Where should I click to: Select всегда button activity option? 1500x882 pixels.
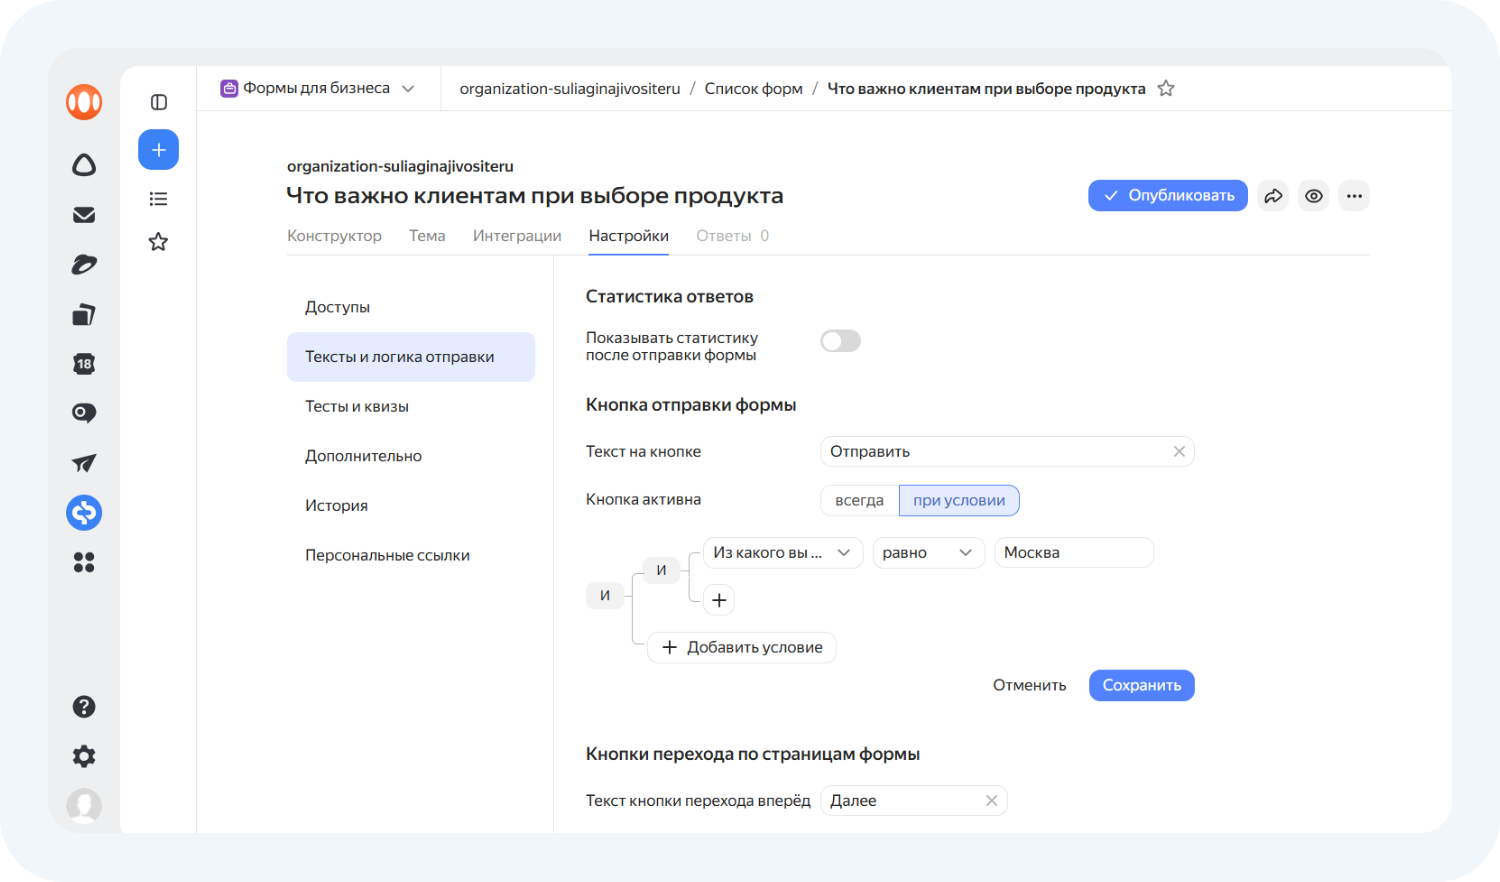[860, 501]
